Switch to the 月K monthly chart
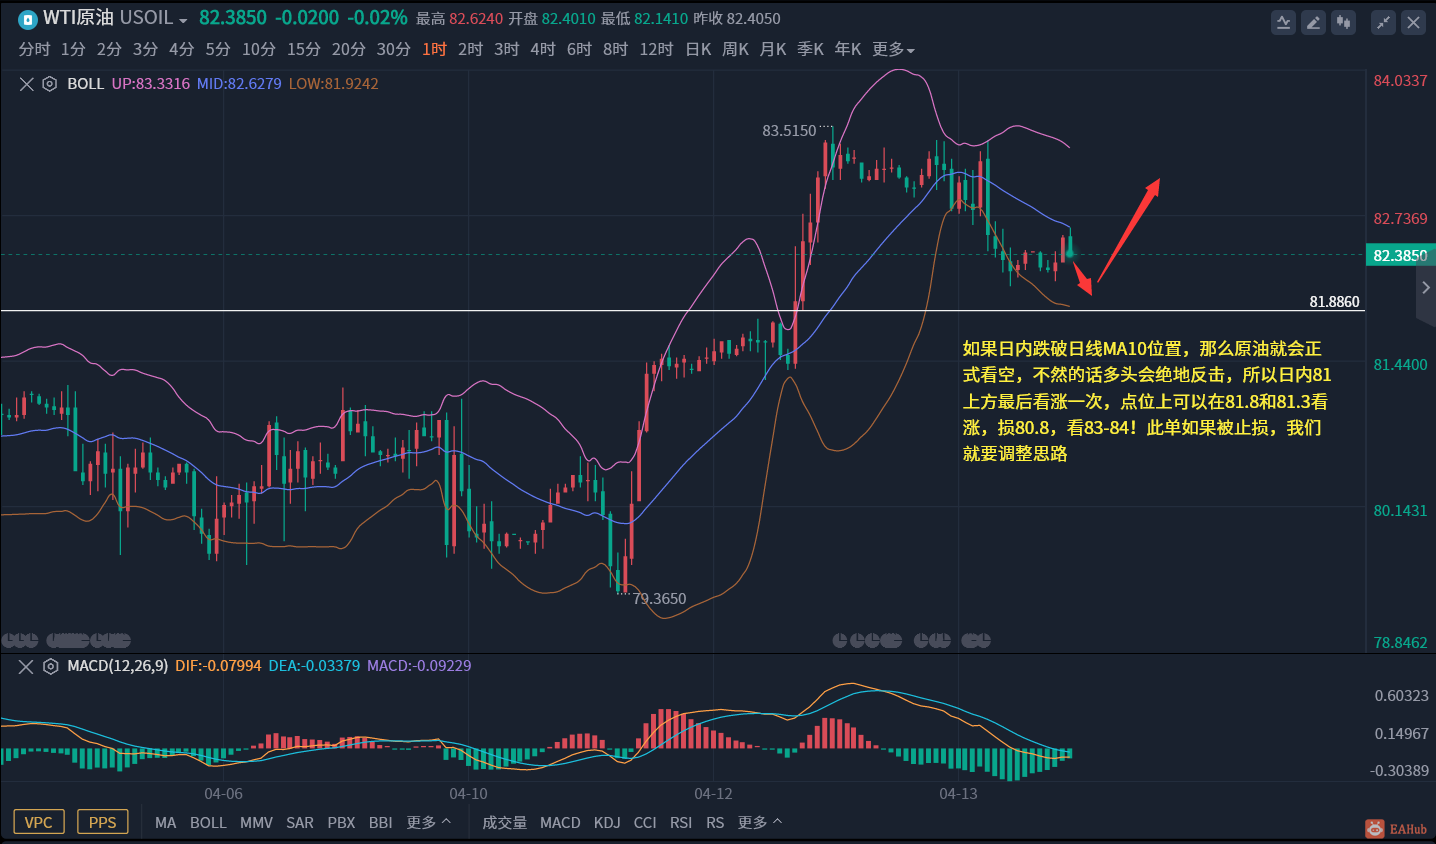Viewport: 1436px width, 844px height. (773, 49)
